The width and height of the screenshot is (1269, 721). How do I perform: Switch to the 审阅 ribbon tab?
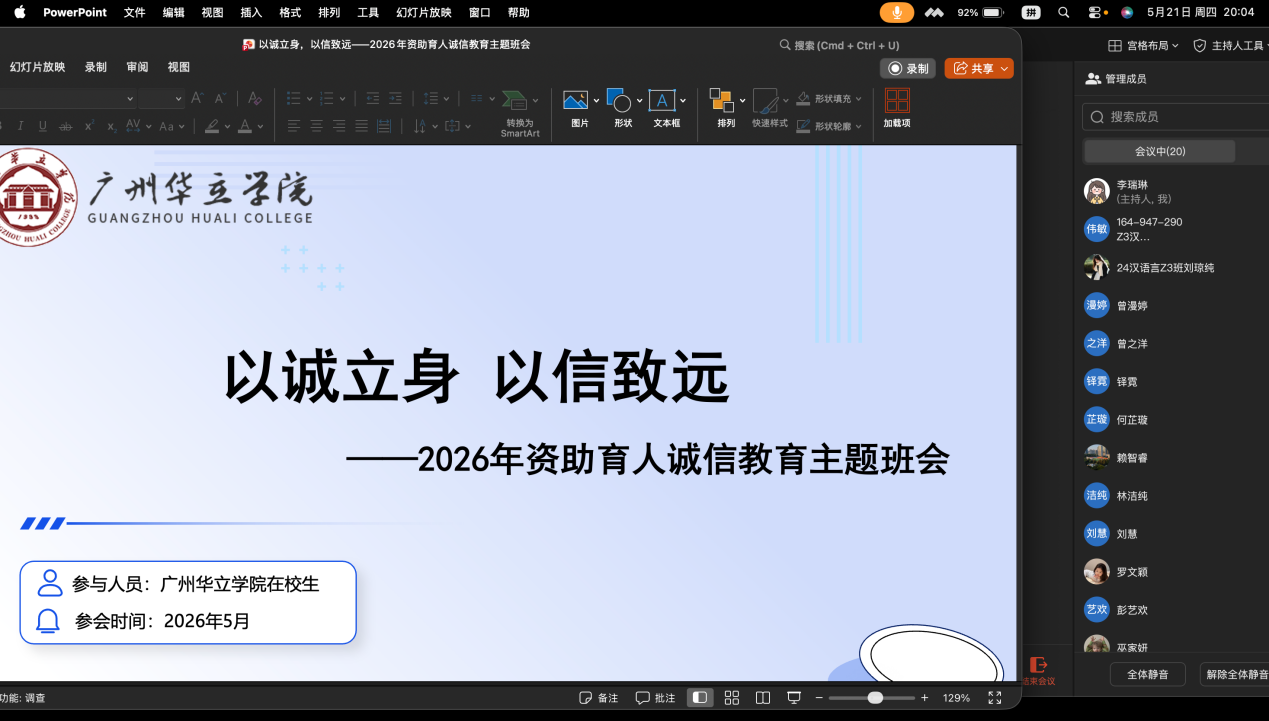[x=137, y=67]
